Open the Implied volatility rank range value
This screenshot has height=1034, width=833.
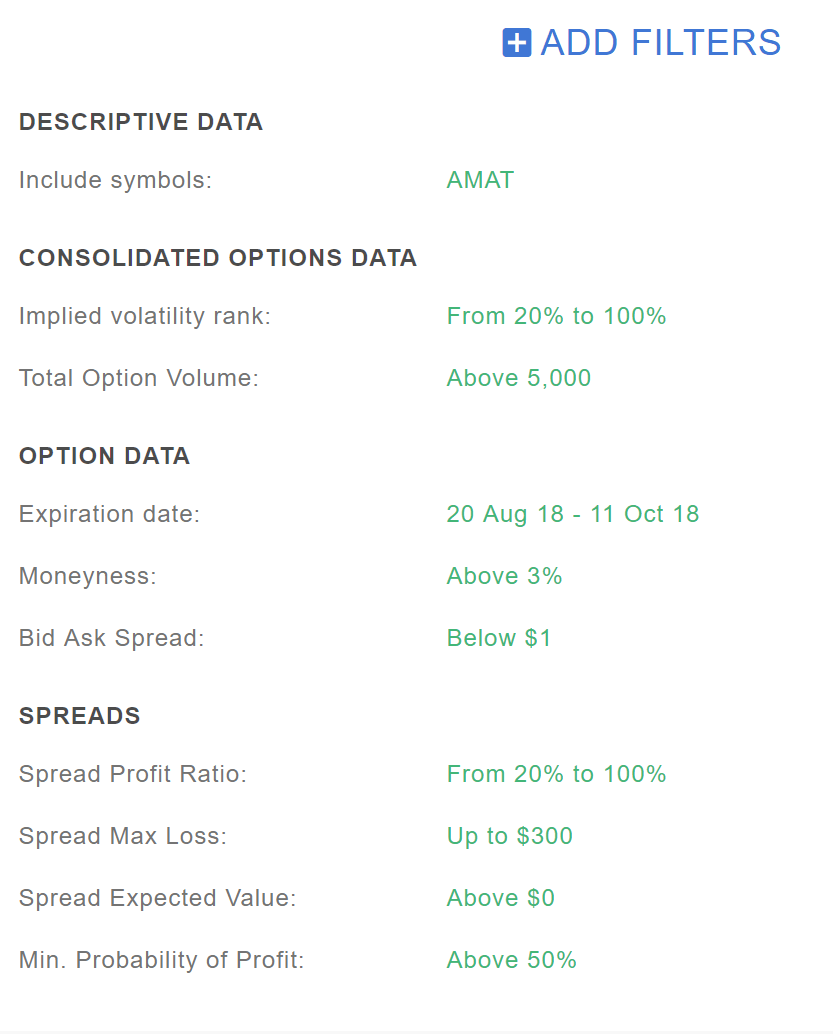(556, 316)
